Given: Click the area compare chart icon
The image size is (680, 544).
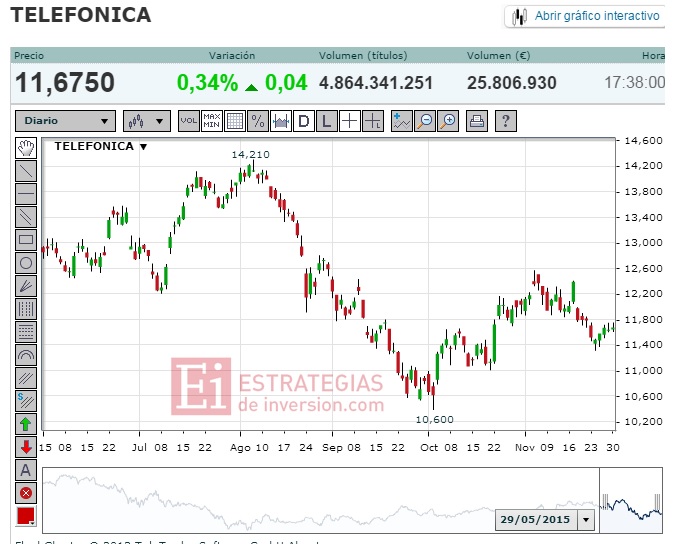Looking at the screenshot, I should coord(281,121).
